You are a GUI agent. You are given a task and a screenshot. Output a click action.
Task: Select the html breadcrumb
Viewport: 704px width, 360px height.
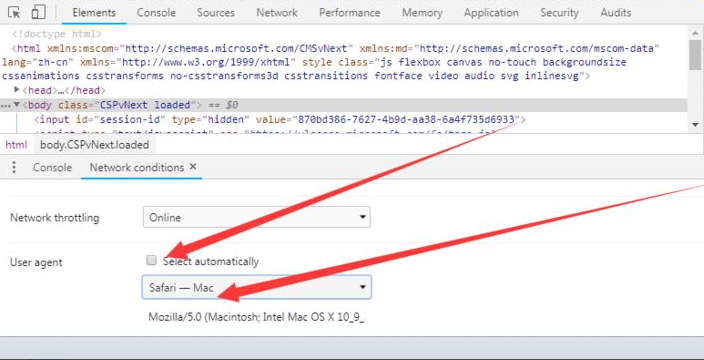[16, 145]
